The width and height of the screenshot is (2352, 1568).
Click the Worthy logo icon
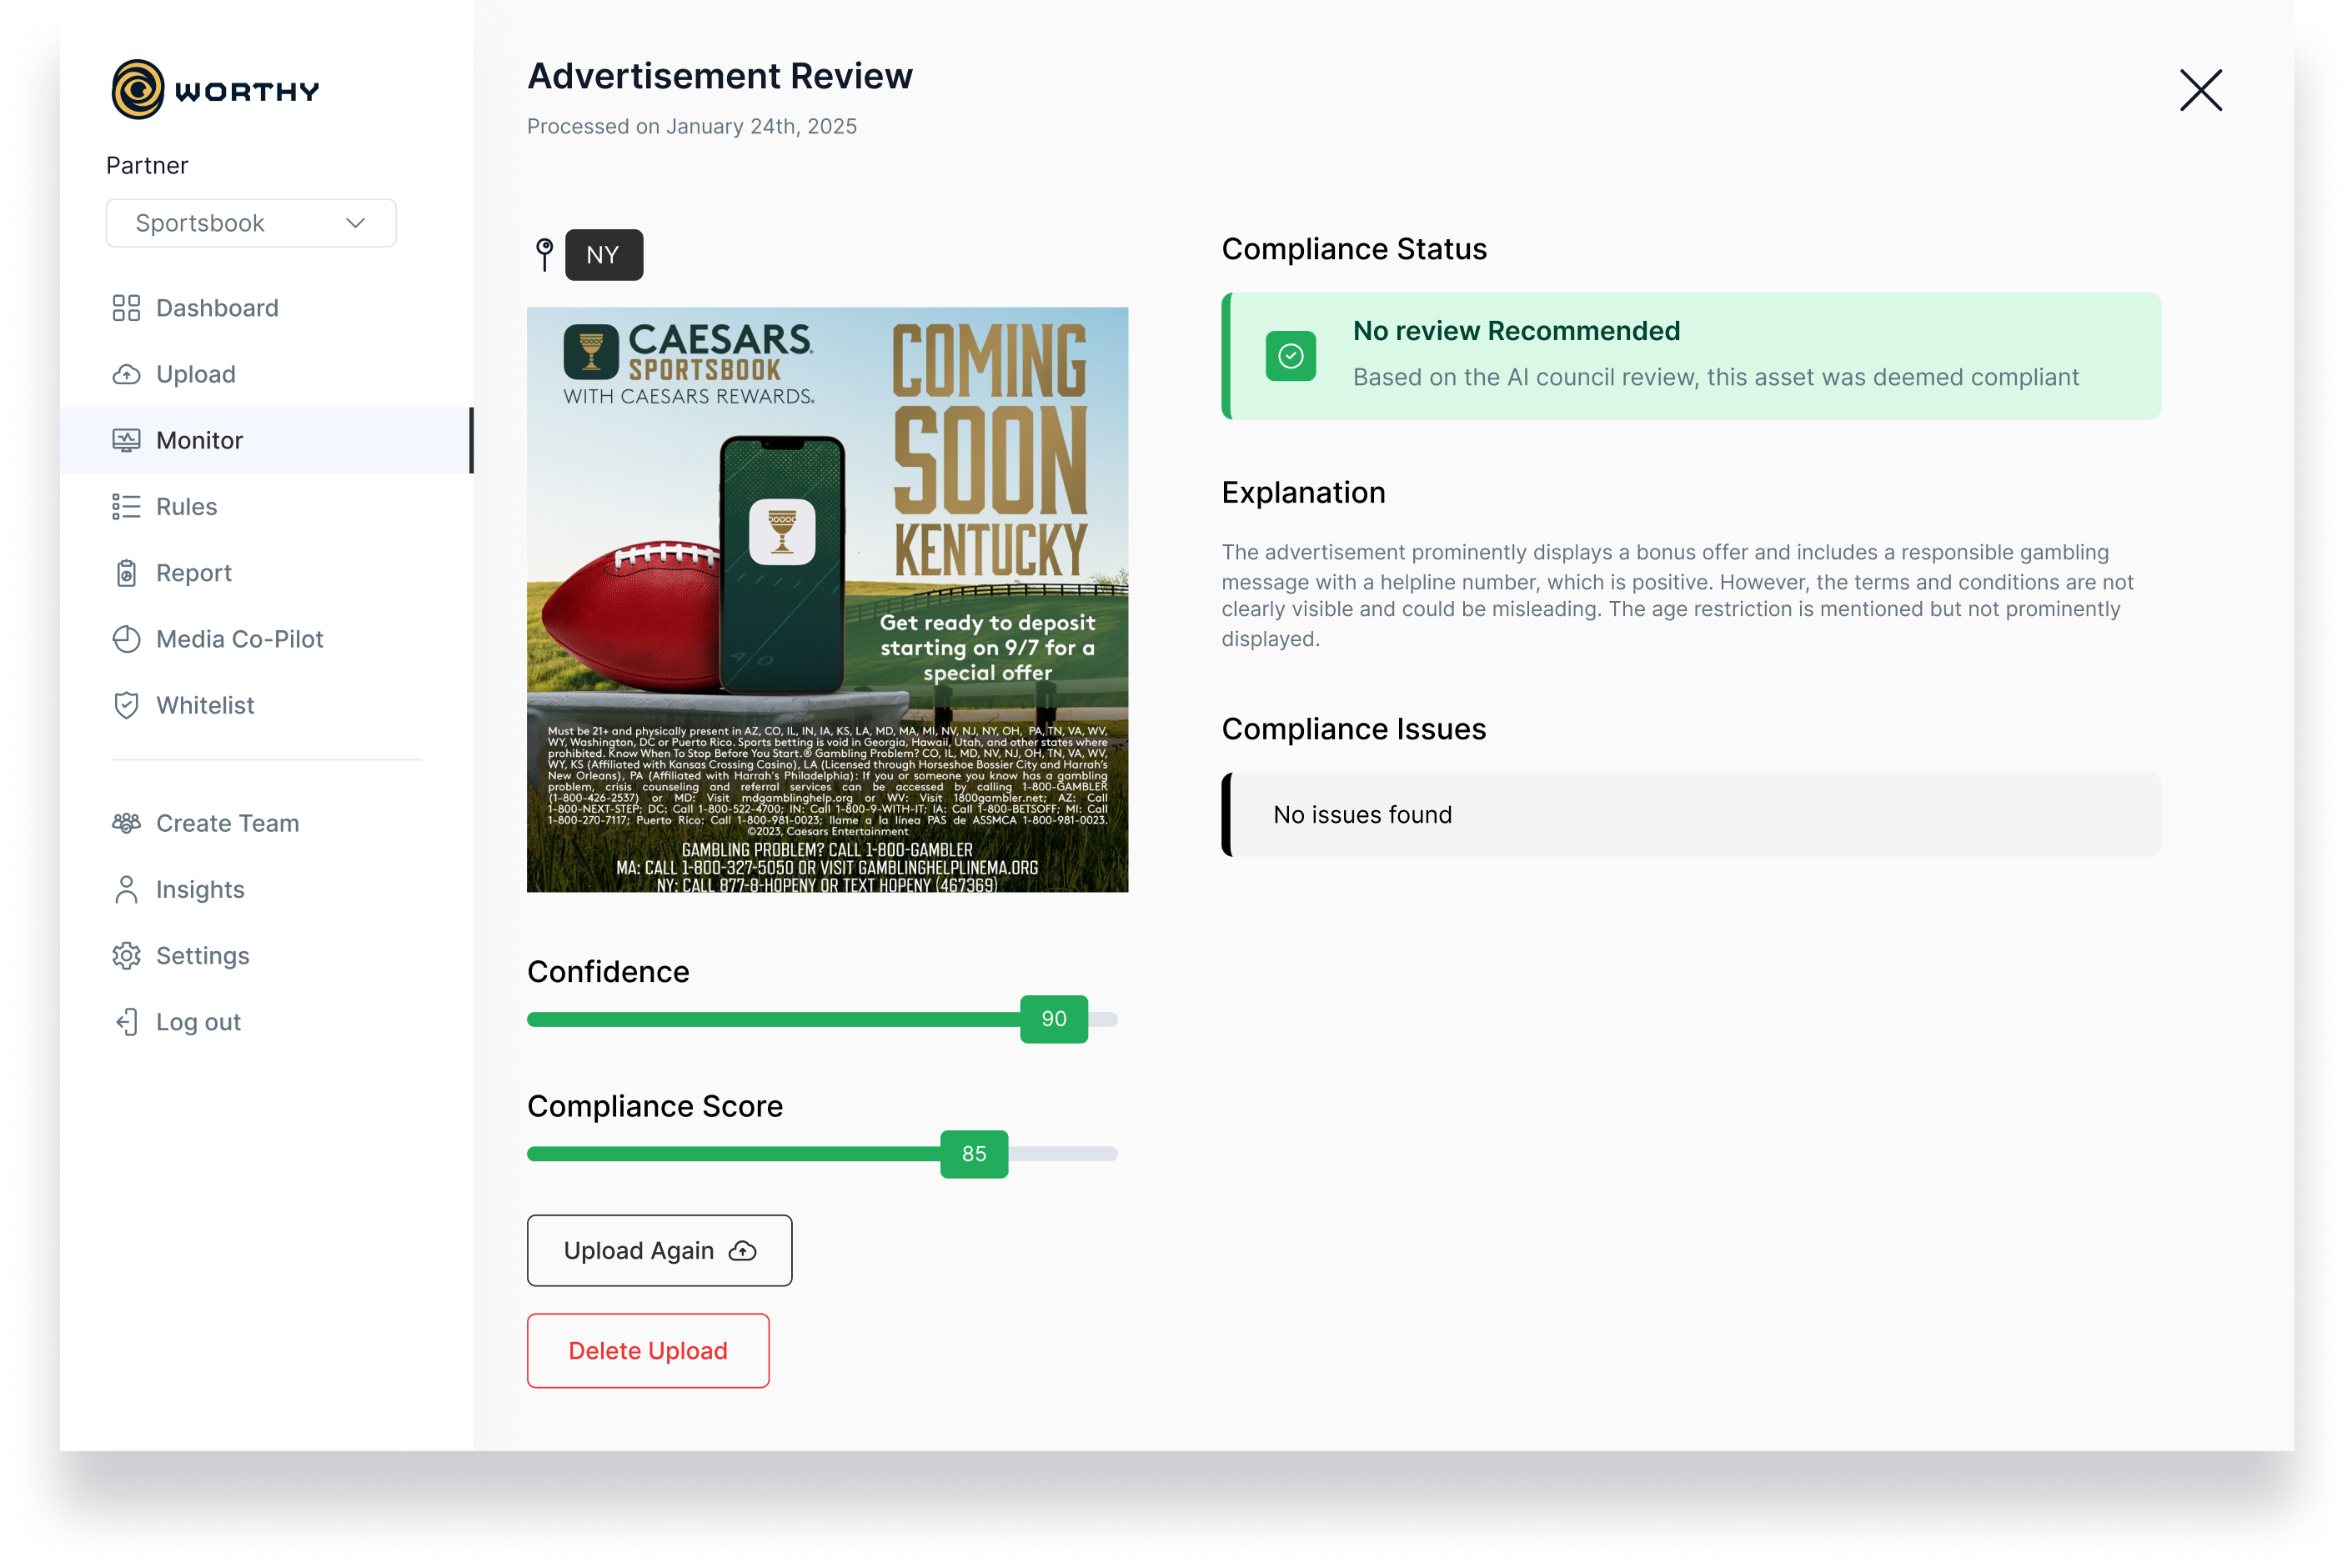point(137,90)
